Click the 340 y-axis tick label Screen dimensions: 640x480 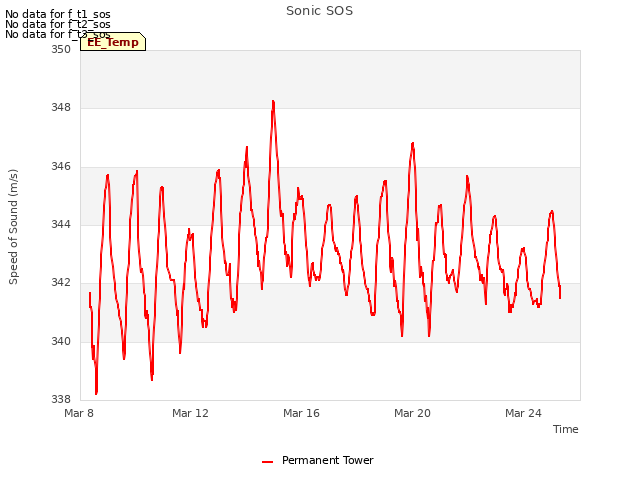tap(61, 341)
